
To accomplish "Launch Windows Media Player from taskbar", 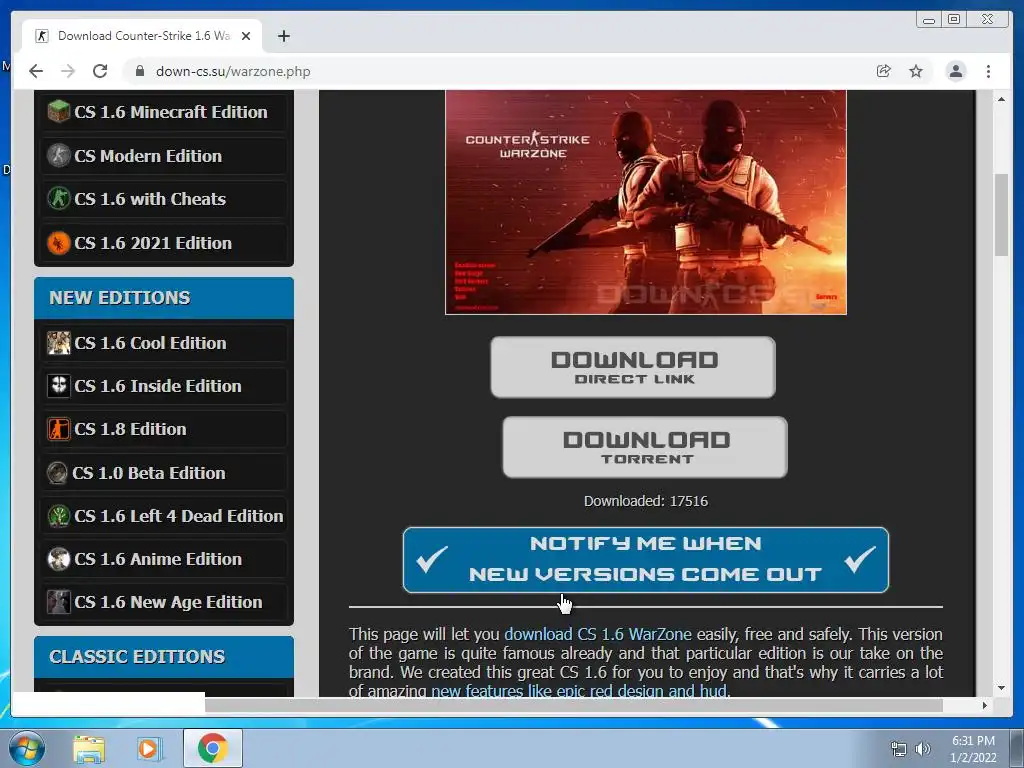I will pos(150,748).
